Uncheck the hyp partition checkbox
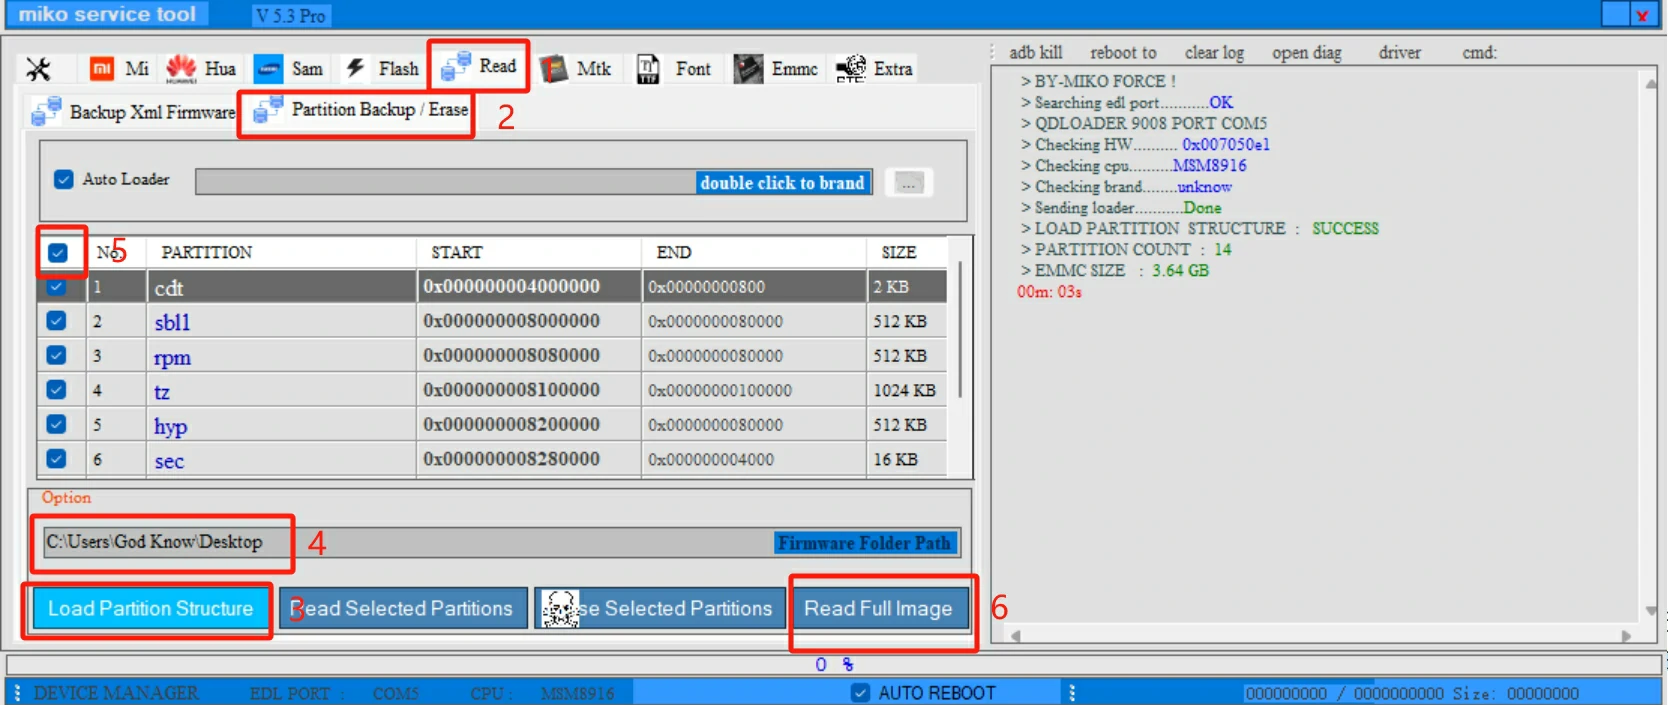1668x705 pixels. (x=56, y=424)
